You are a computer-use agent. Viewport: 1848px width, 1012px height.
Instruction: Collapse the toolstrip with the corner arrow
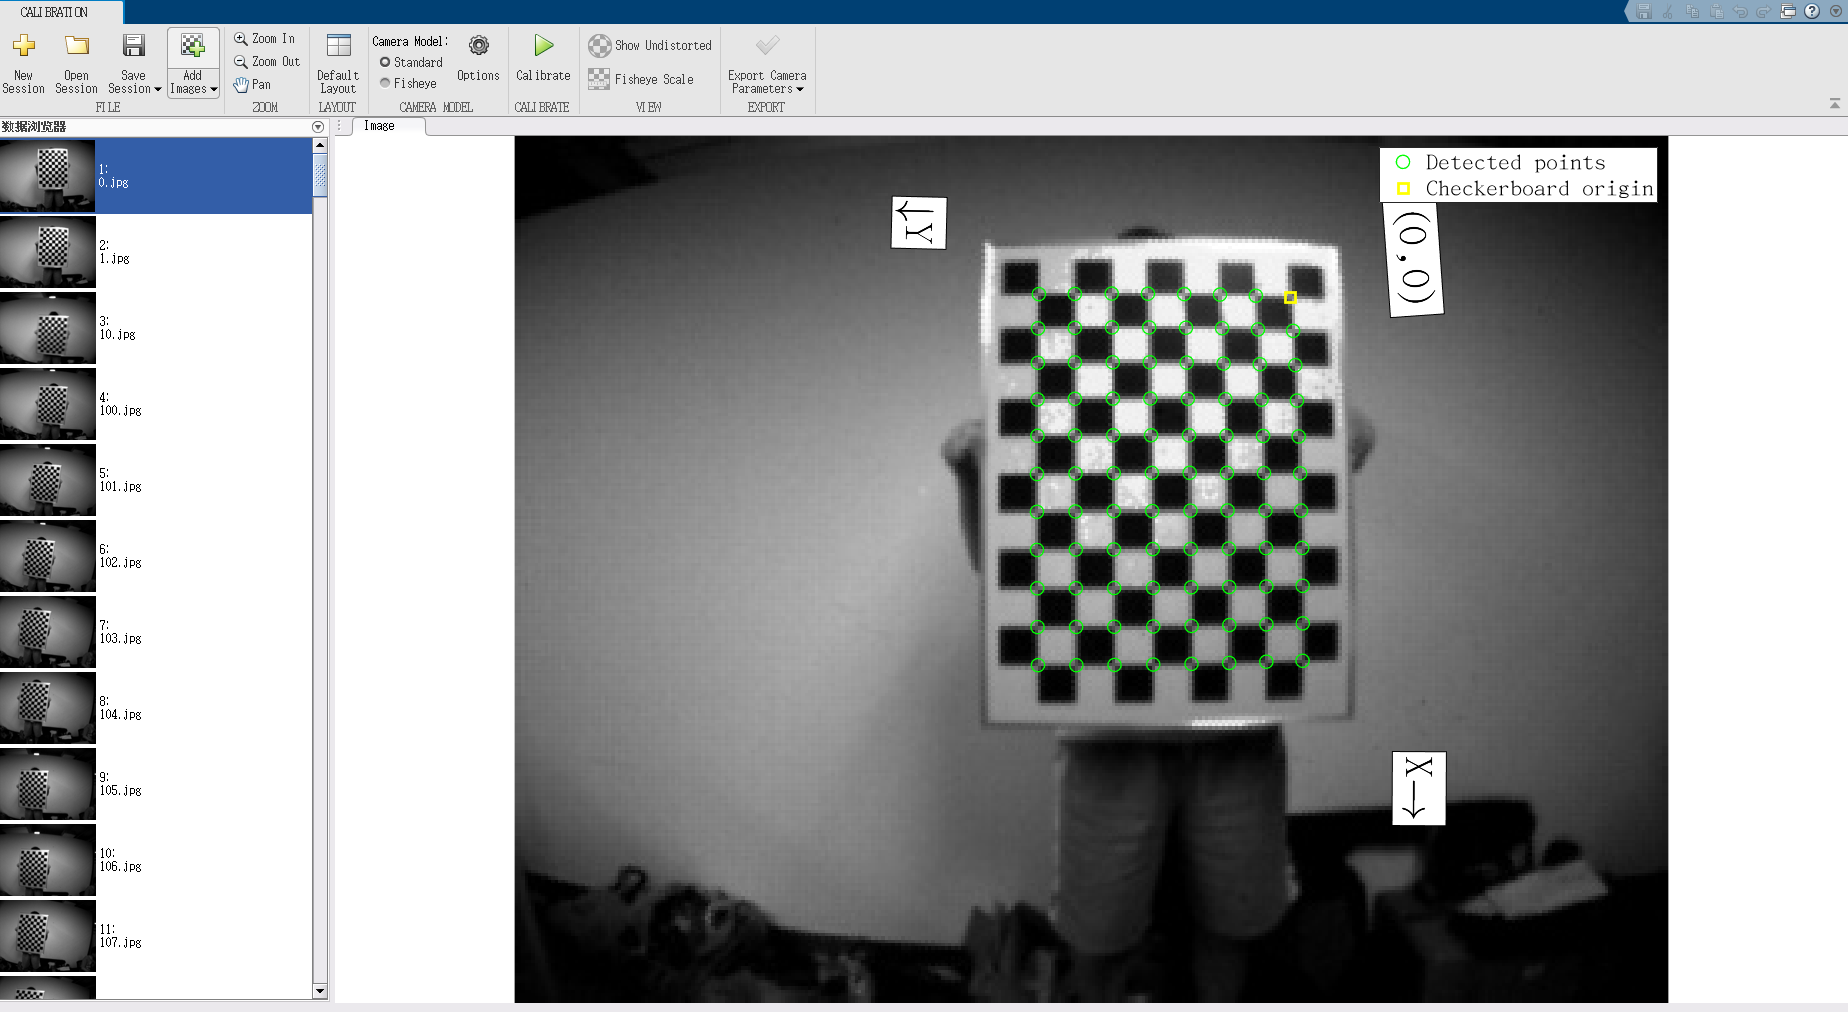click(1834, 103)
